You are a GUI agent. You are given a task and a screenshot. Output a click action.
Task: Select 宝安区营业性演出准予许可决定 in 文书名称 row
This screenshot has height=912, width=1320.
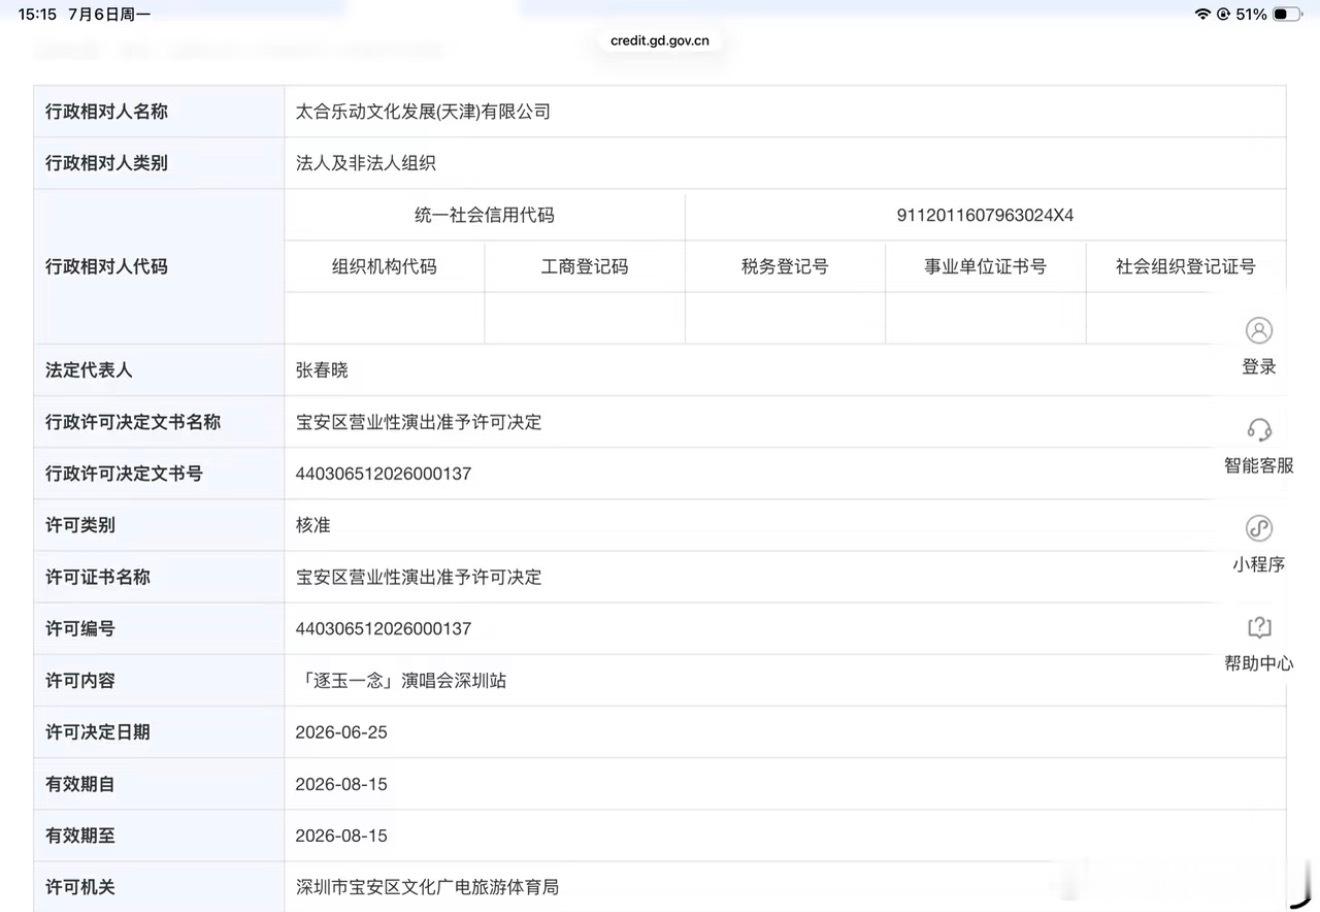[x=419, y=422]
